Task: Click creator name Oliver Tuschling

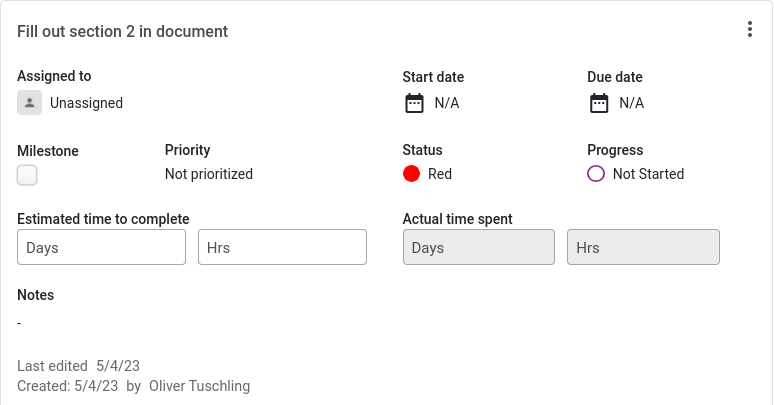Action: (199, 386)
